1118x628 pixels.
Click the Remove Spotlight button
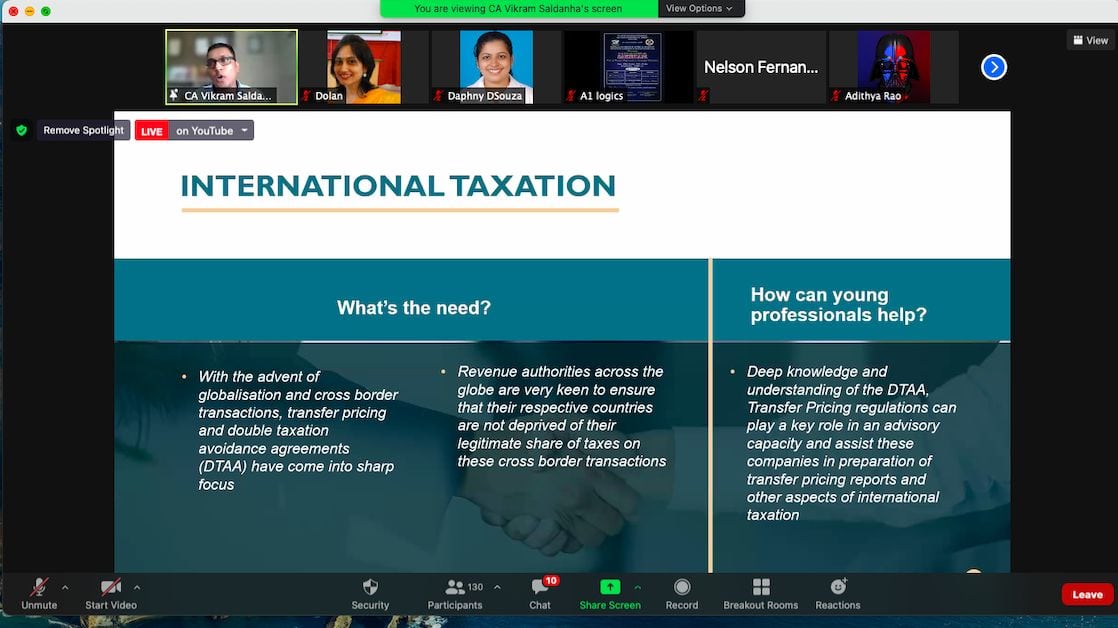(x=83, y=130)
